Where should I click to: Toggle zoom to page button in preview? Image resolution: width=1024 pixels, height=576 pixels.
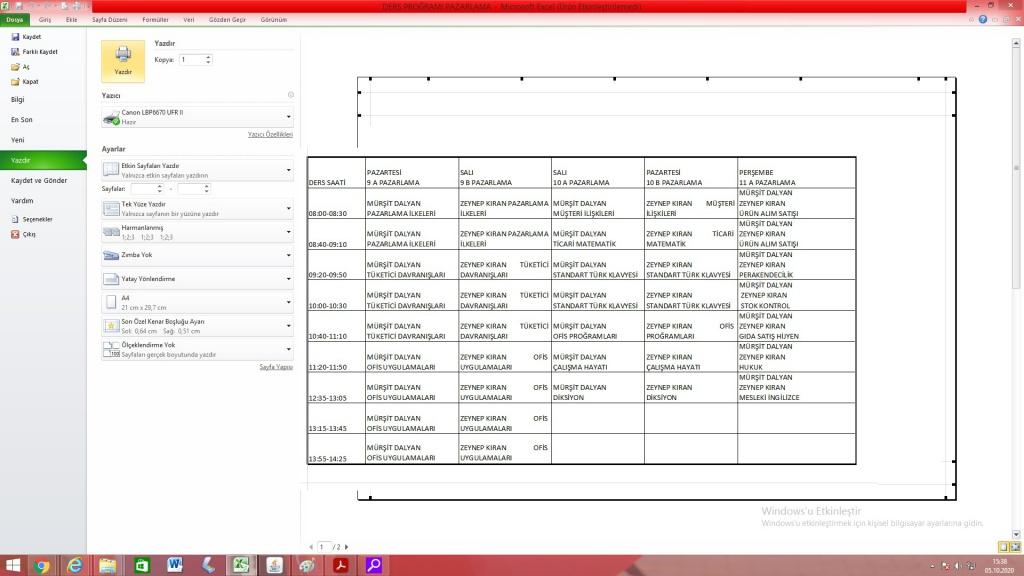click(x=1015, y=547)
